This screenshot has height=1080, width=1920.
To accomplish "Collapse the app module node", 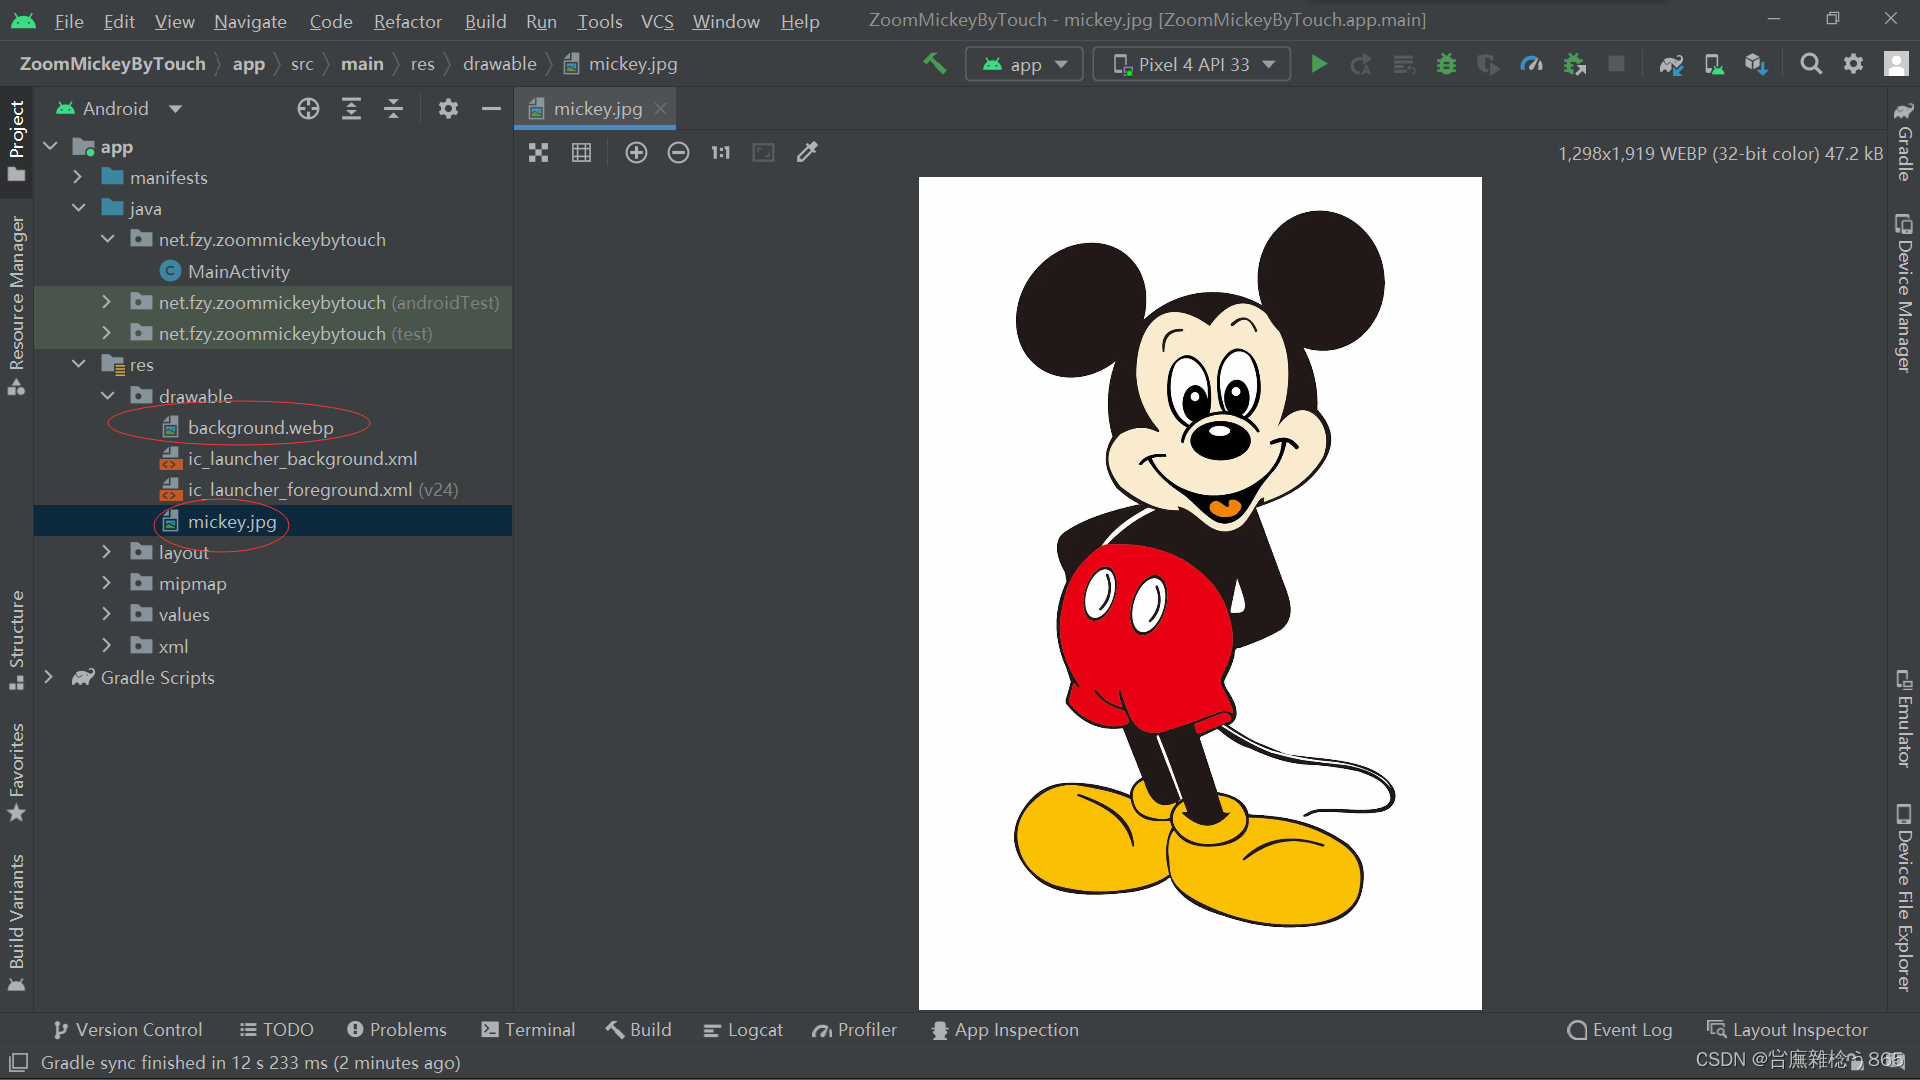I will [50, 147].
